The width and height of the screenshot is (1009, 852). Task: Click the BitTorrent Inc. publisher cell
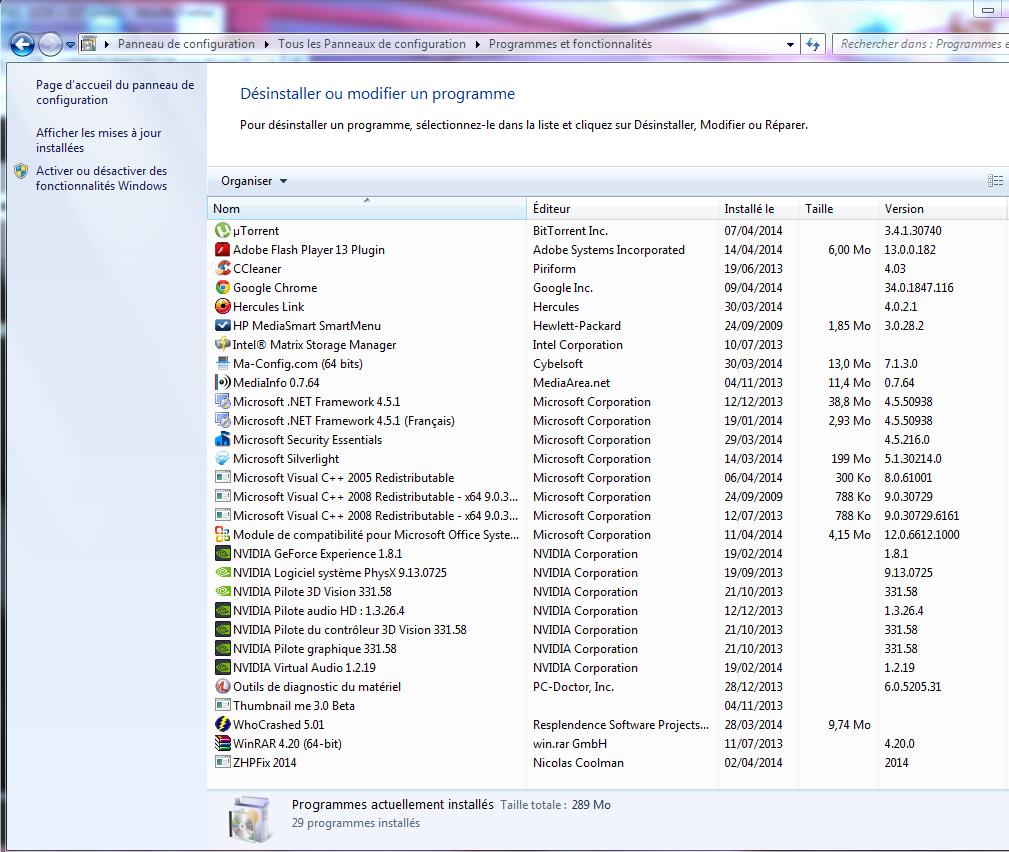coord(570,231)
